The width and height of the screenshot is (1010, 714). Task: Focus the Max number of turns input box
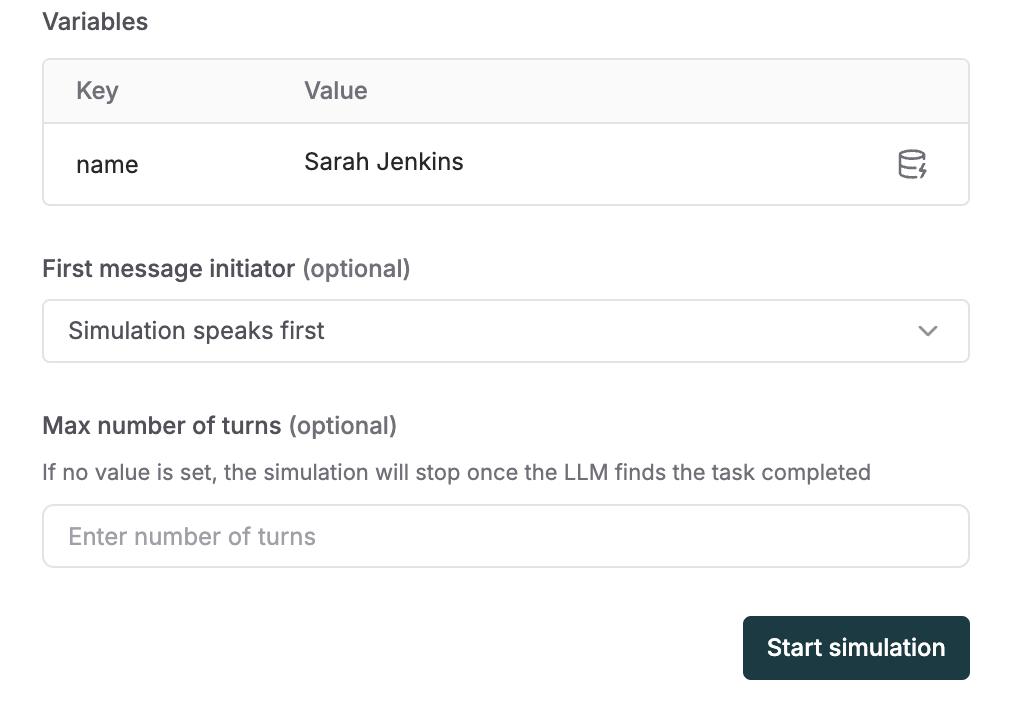pos(505,536)
